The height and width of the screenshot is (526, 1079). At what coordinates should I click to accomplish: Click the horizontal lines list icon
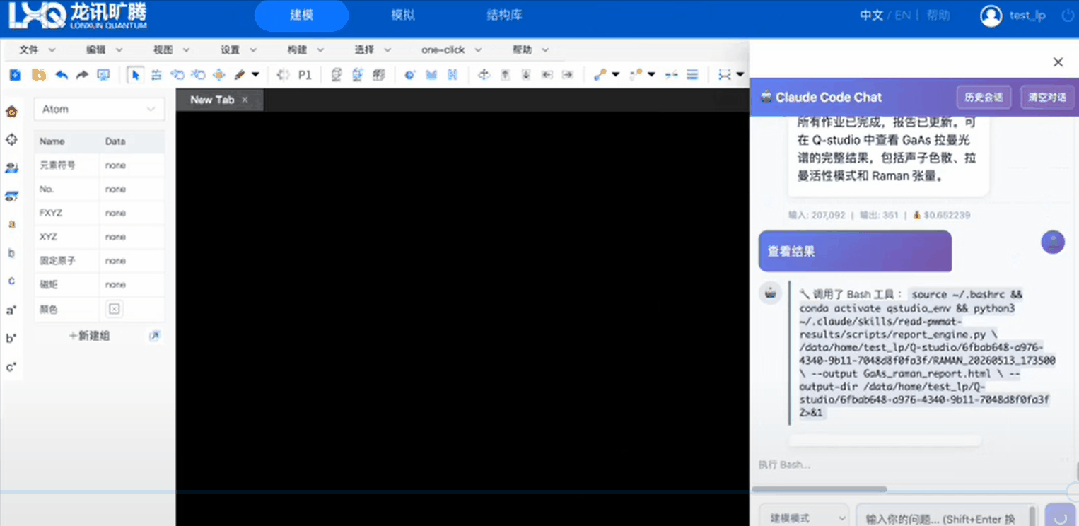pyautogui.click(x=693, y=74)
